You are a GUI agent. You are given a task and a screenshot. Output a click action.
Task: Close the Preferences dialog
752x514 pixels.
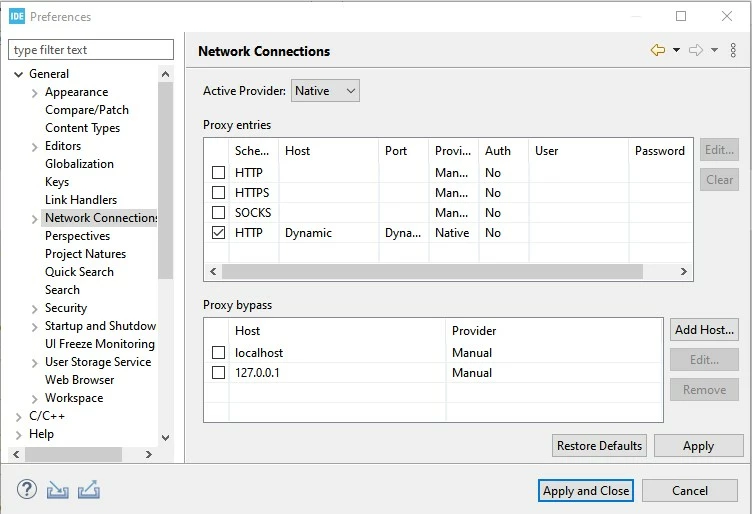click(727, 16)
